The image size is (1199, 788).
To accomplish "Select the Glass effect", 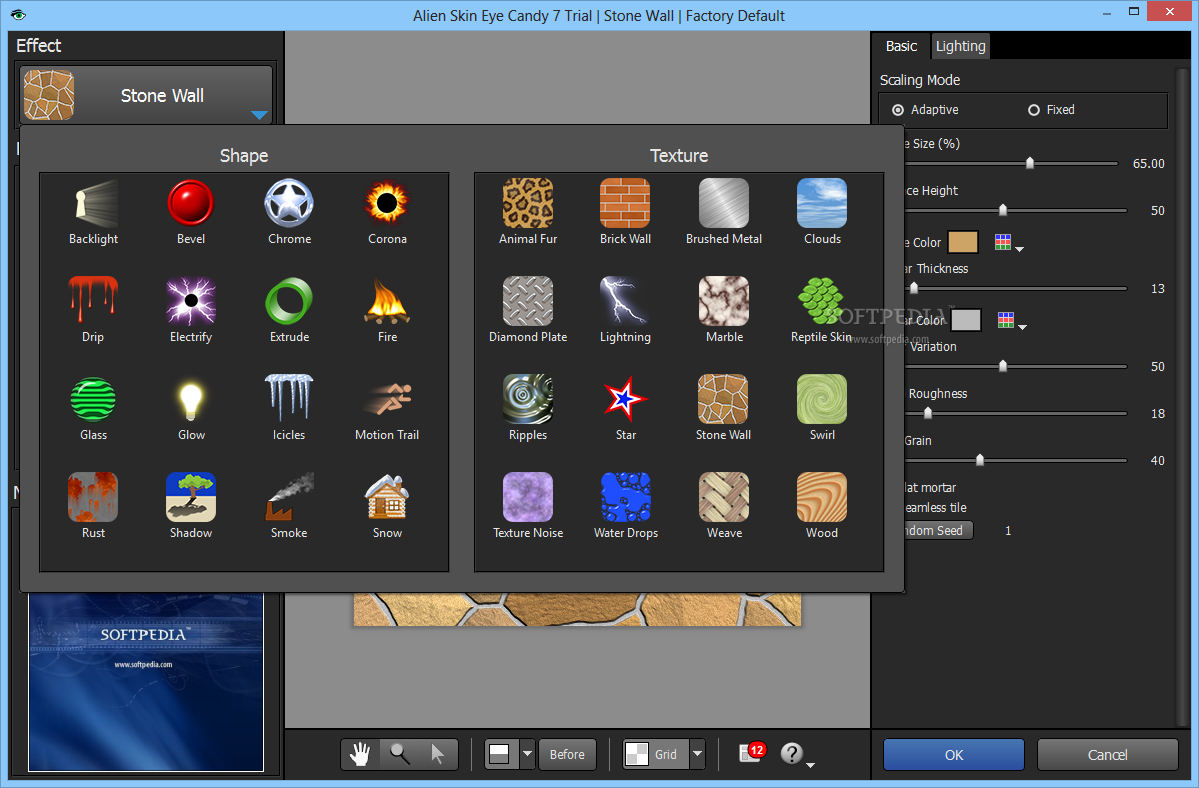I will [93, 407].
